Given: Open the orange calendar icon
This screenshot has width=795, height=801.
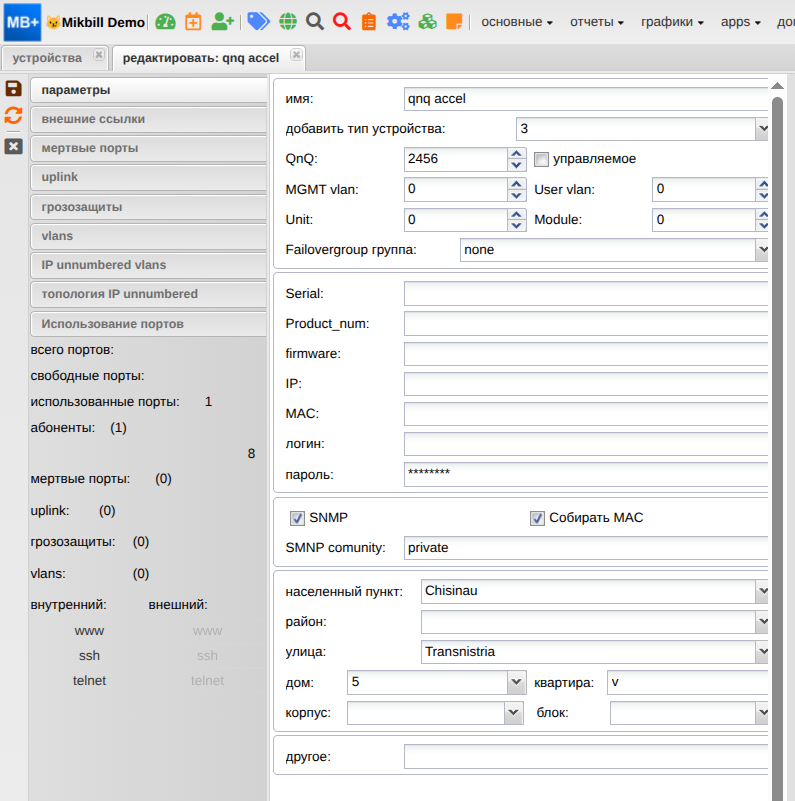Looking at the screenshot, I should (x=193, y=21).
